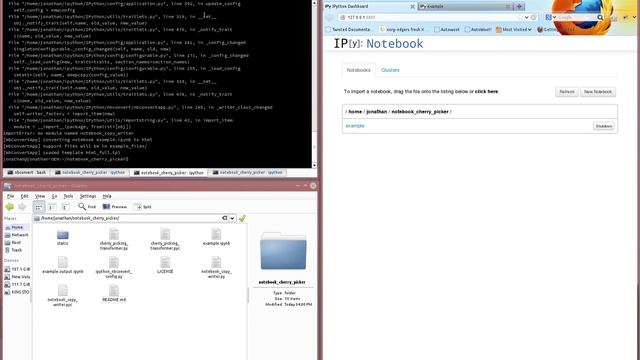This screenshot has height=360, width=640.
Task: Select IPy example browser tab
Action: pos(465,7)
